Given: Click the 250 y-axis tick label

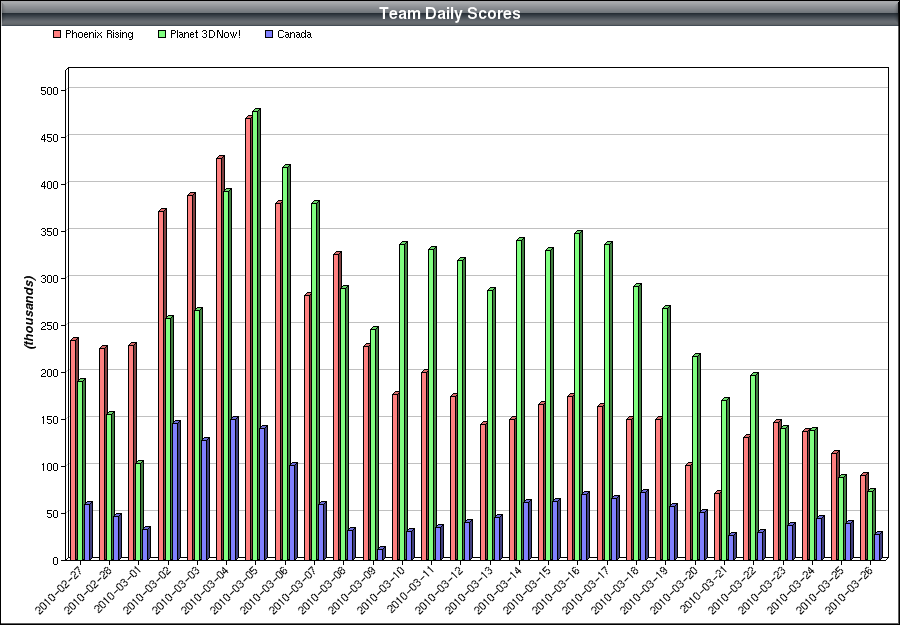Looking at the screenshot, I should [49, 325].
